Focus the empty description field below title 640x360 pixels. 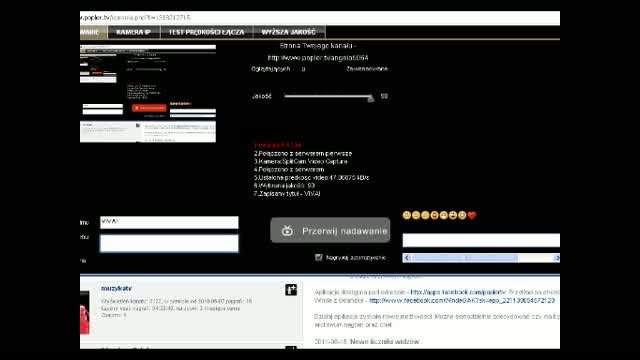[x=169, y=243]
